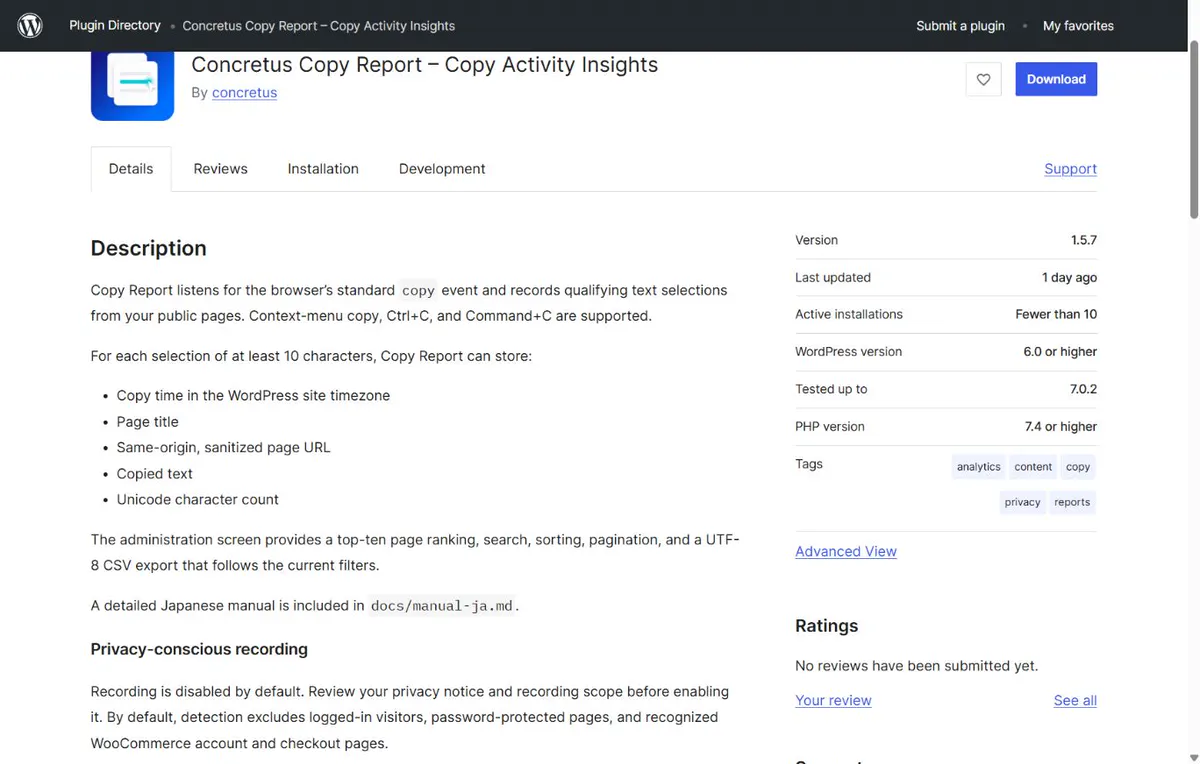The width and height of the screenshot is (1200, 764).
Task: Click the 'Fewer than 10' installations value
Action: (1056, 315)
